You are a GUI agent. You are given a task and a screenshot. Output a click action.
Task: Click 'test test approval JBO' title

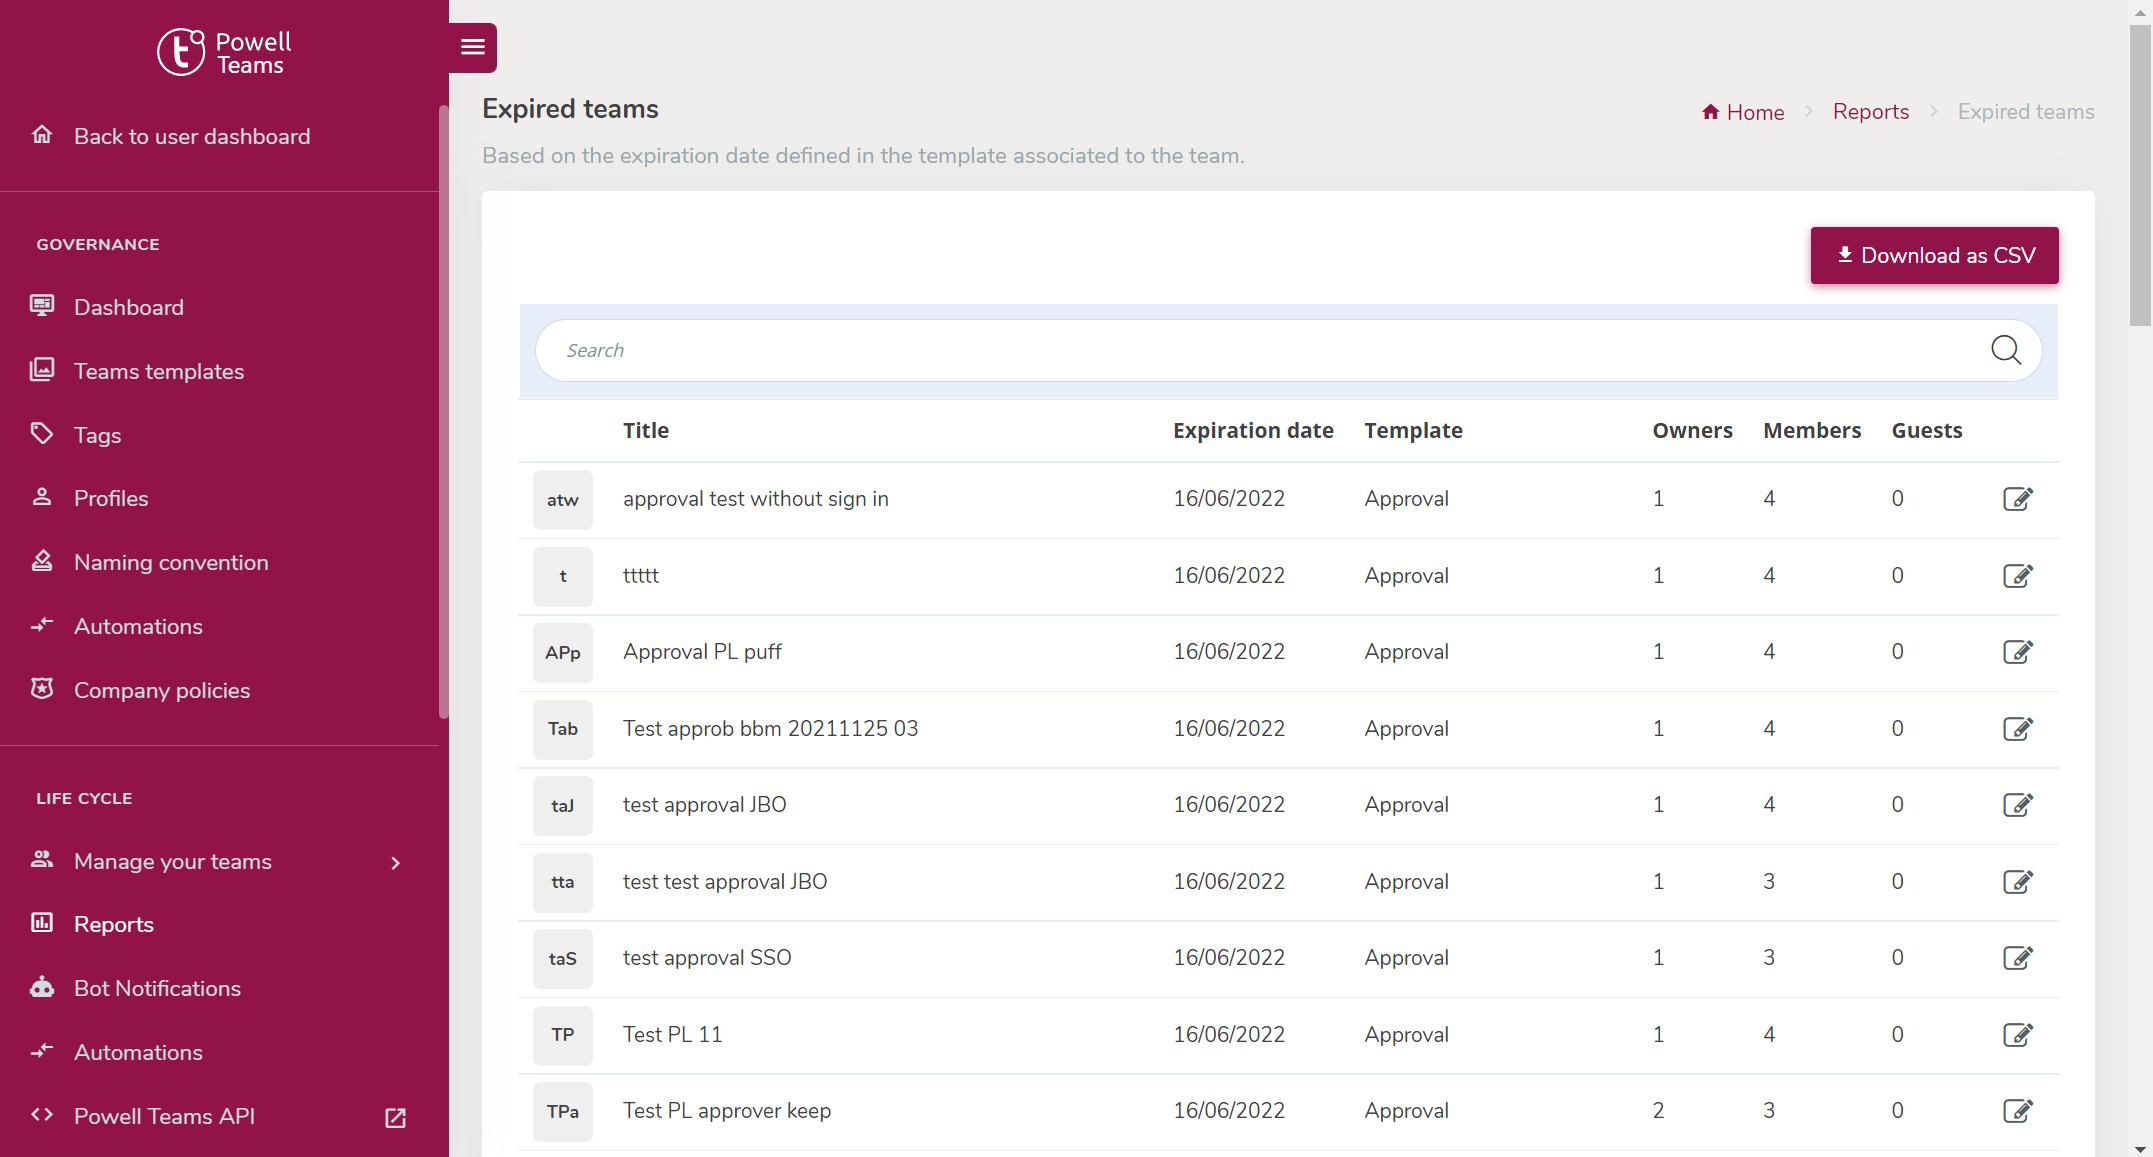click(x=725, y=882)
